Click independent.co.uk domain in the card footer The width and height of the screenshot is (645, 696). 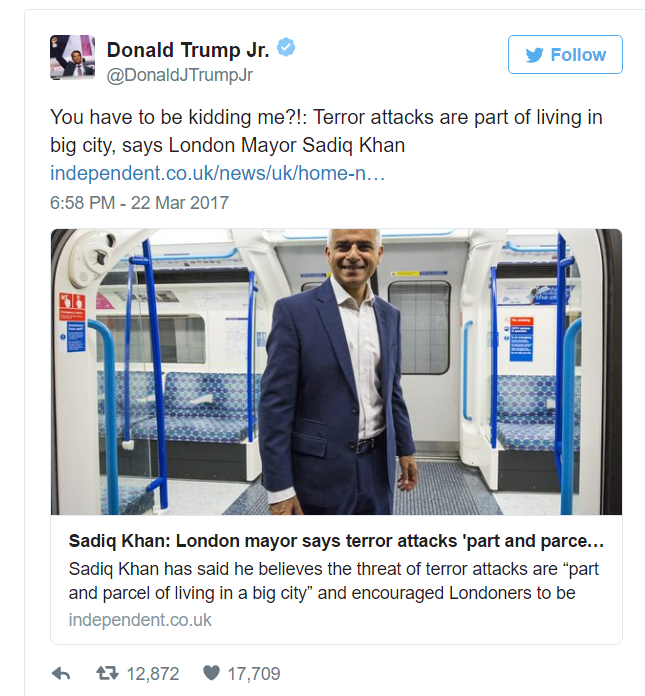point(140,620)
